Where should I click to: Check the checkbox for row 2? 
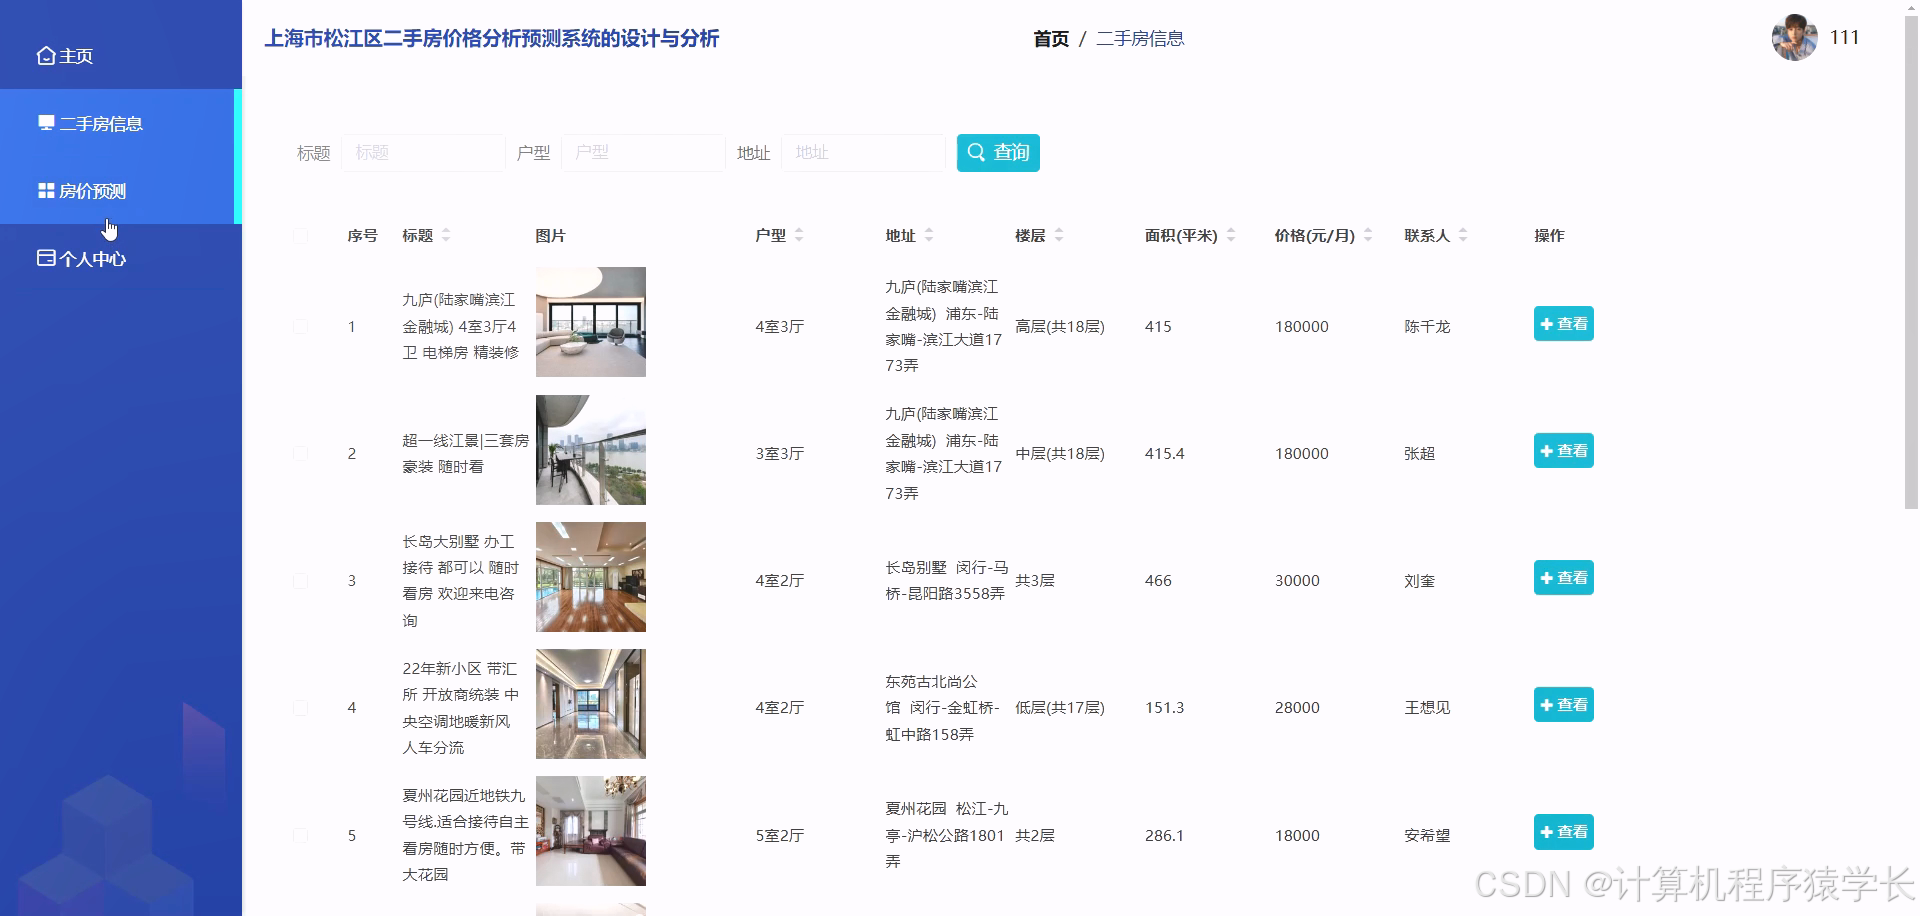[301, 453]
